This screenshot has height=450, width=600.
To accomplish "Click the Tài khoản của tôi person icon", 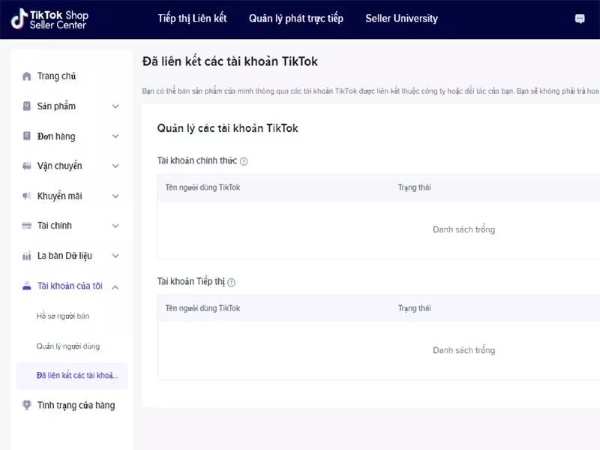I will point(27,285).
